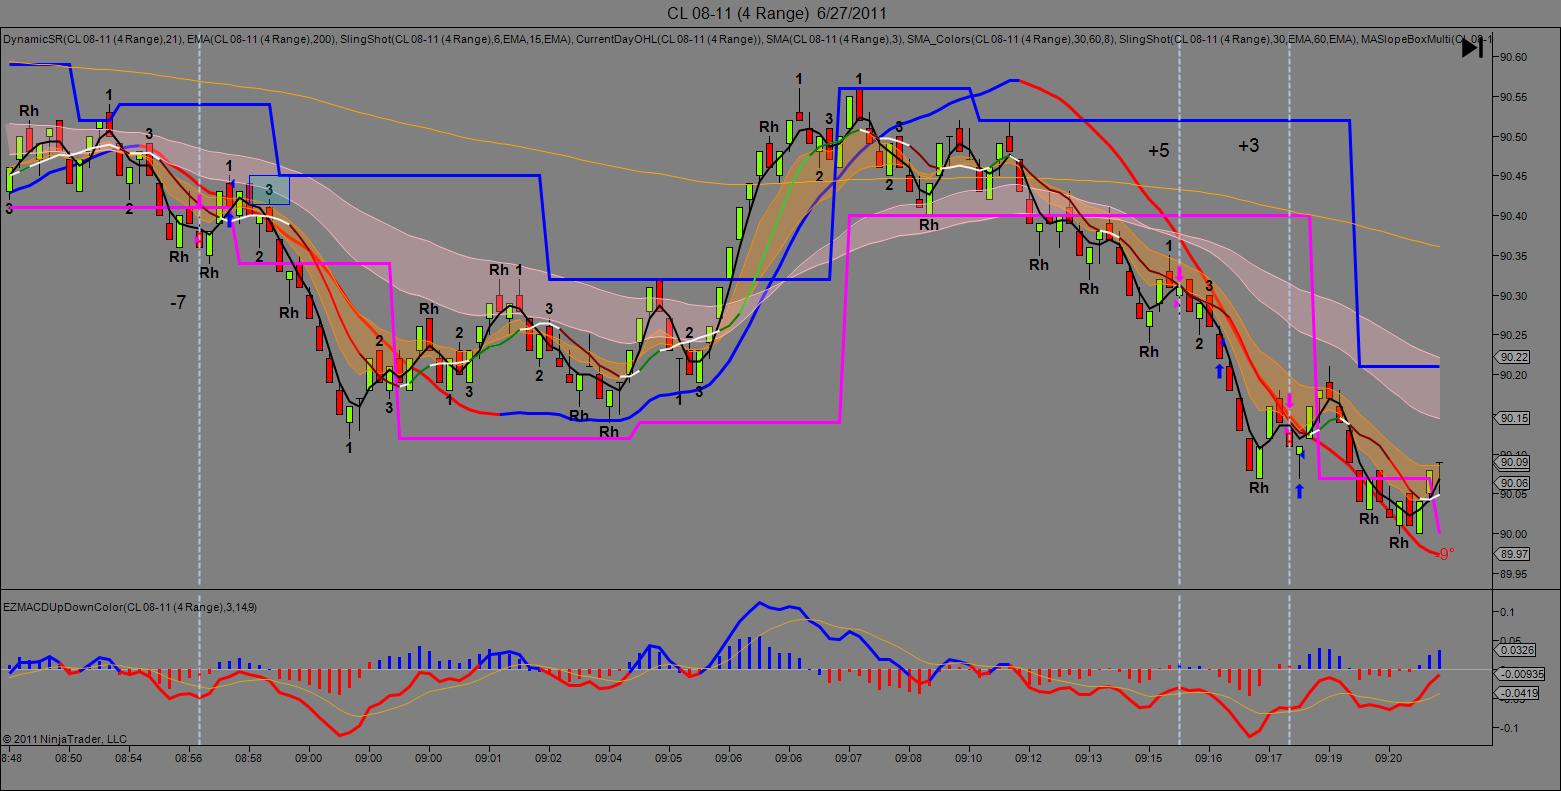Select the blue shaded rectangle drawing near 08:58

click(x=269, y=190)
